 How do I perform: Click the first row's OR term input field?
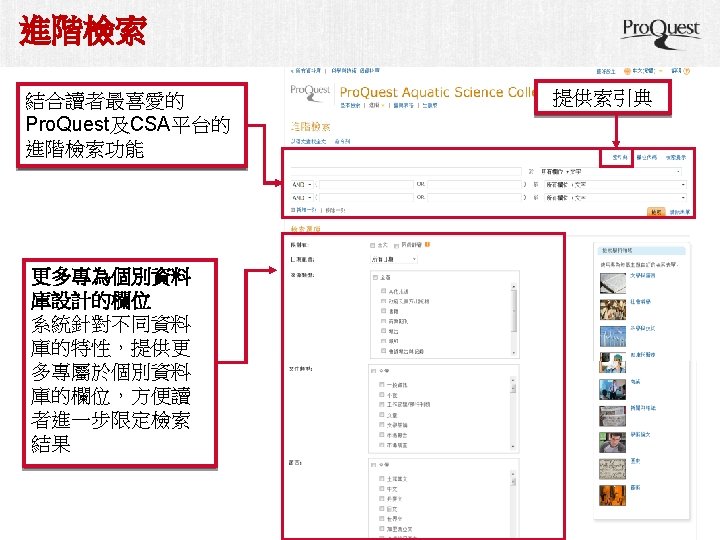[x=474, y=185]
